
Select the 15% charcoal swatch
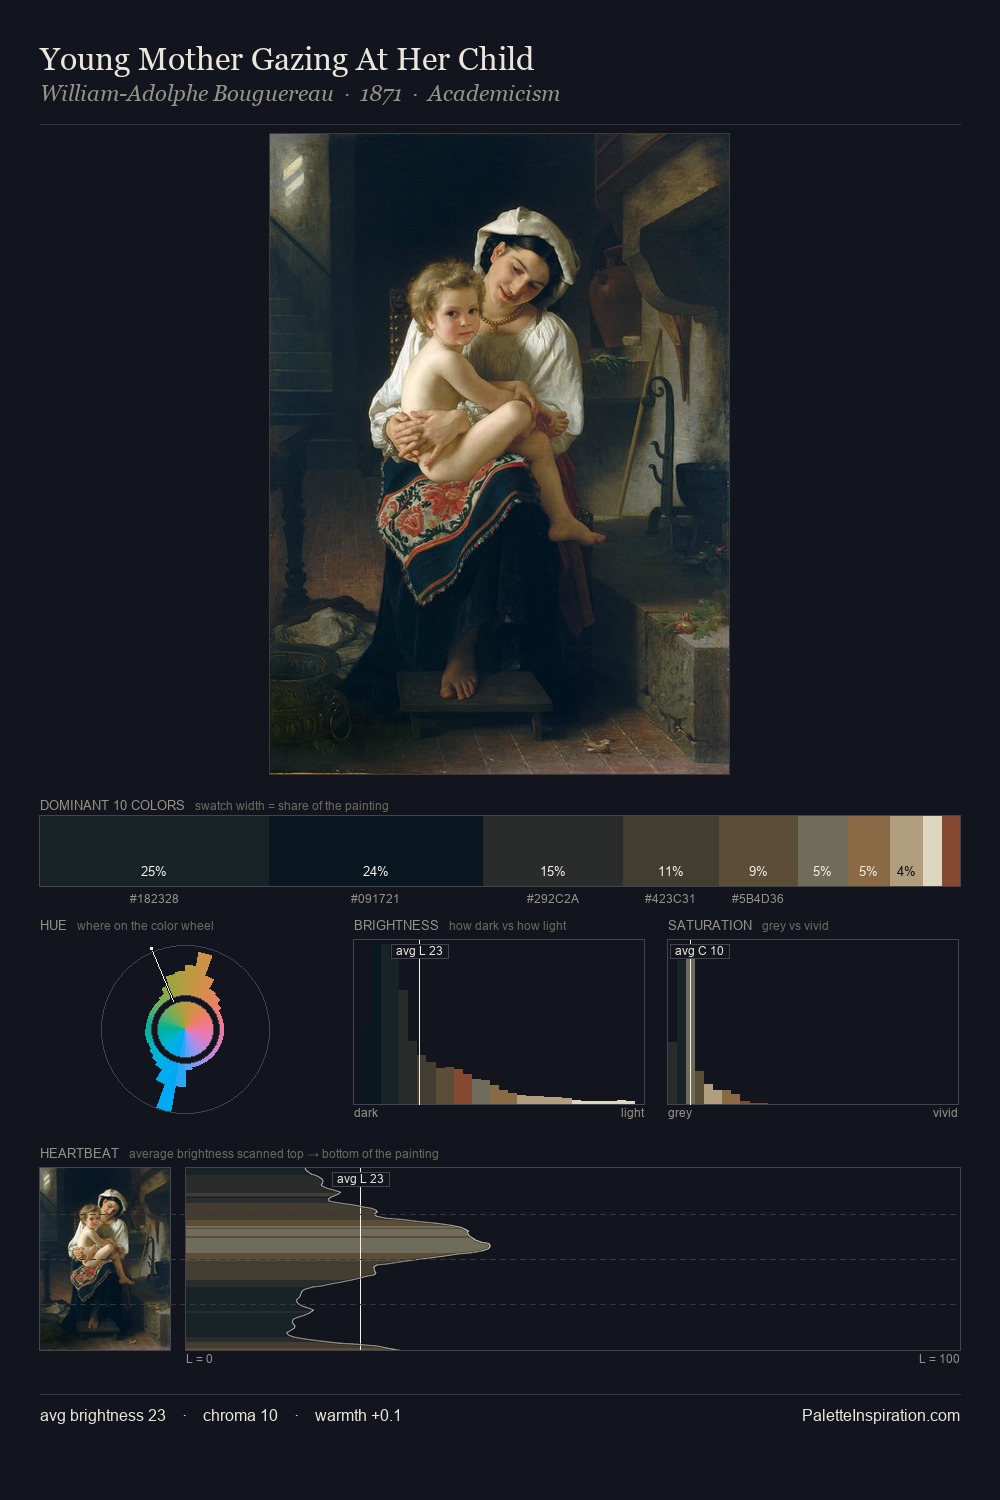pos(553,851)
